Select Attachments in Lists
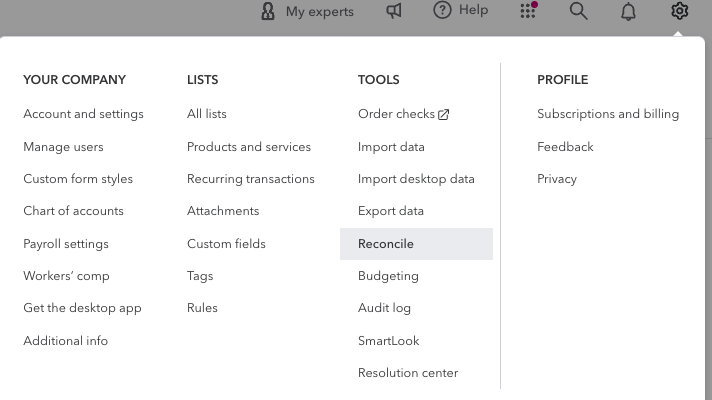The image size is (712, 400). pyautogui.click(x=223, y=211)
